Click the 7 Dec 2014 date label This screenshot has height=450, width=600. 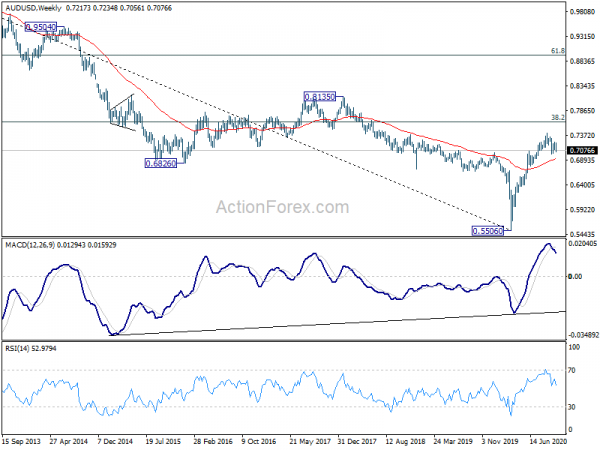(115, 442)
